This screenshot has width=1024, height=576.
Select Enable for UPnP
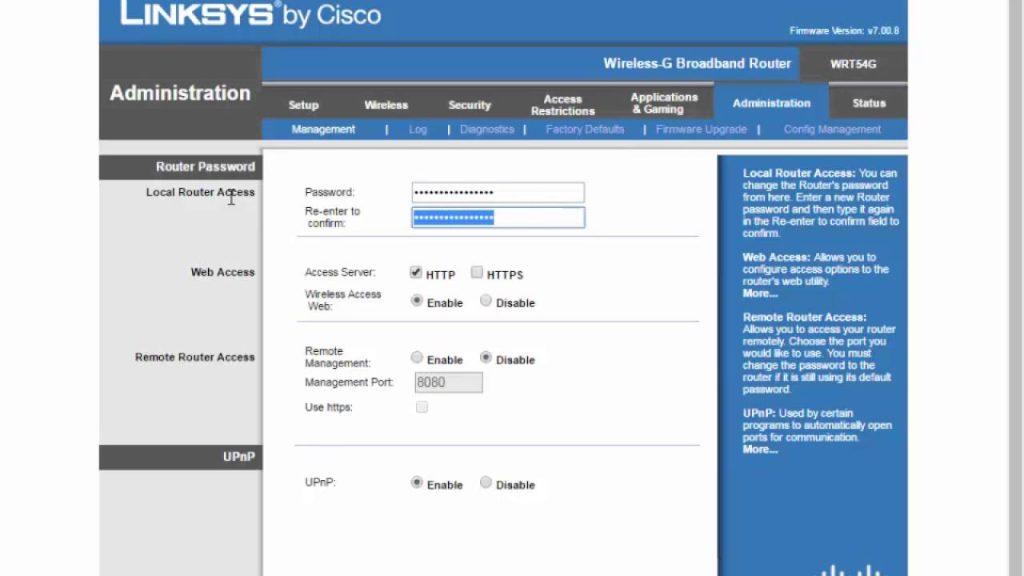pos(417,483)
